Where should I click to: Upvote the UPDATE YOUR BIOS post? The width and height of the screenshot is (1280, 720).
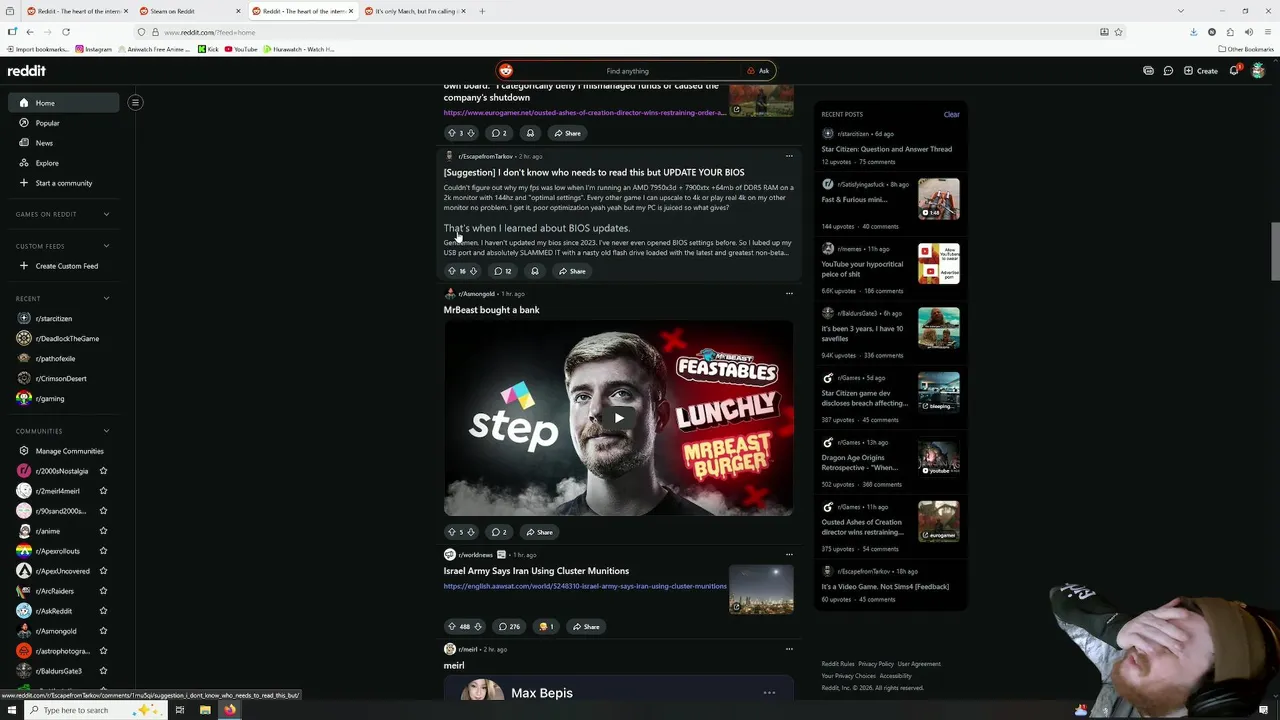click(x=452, y=271)
